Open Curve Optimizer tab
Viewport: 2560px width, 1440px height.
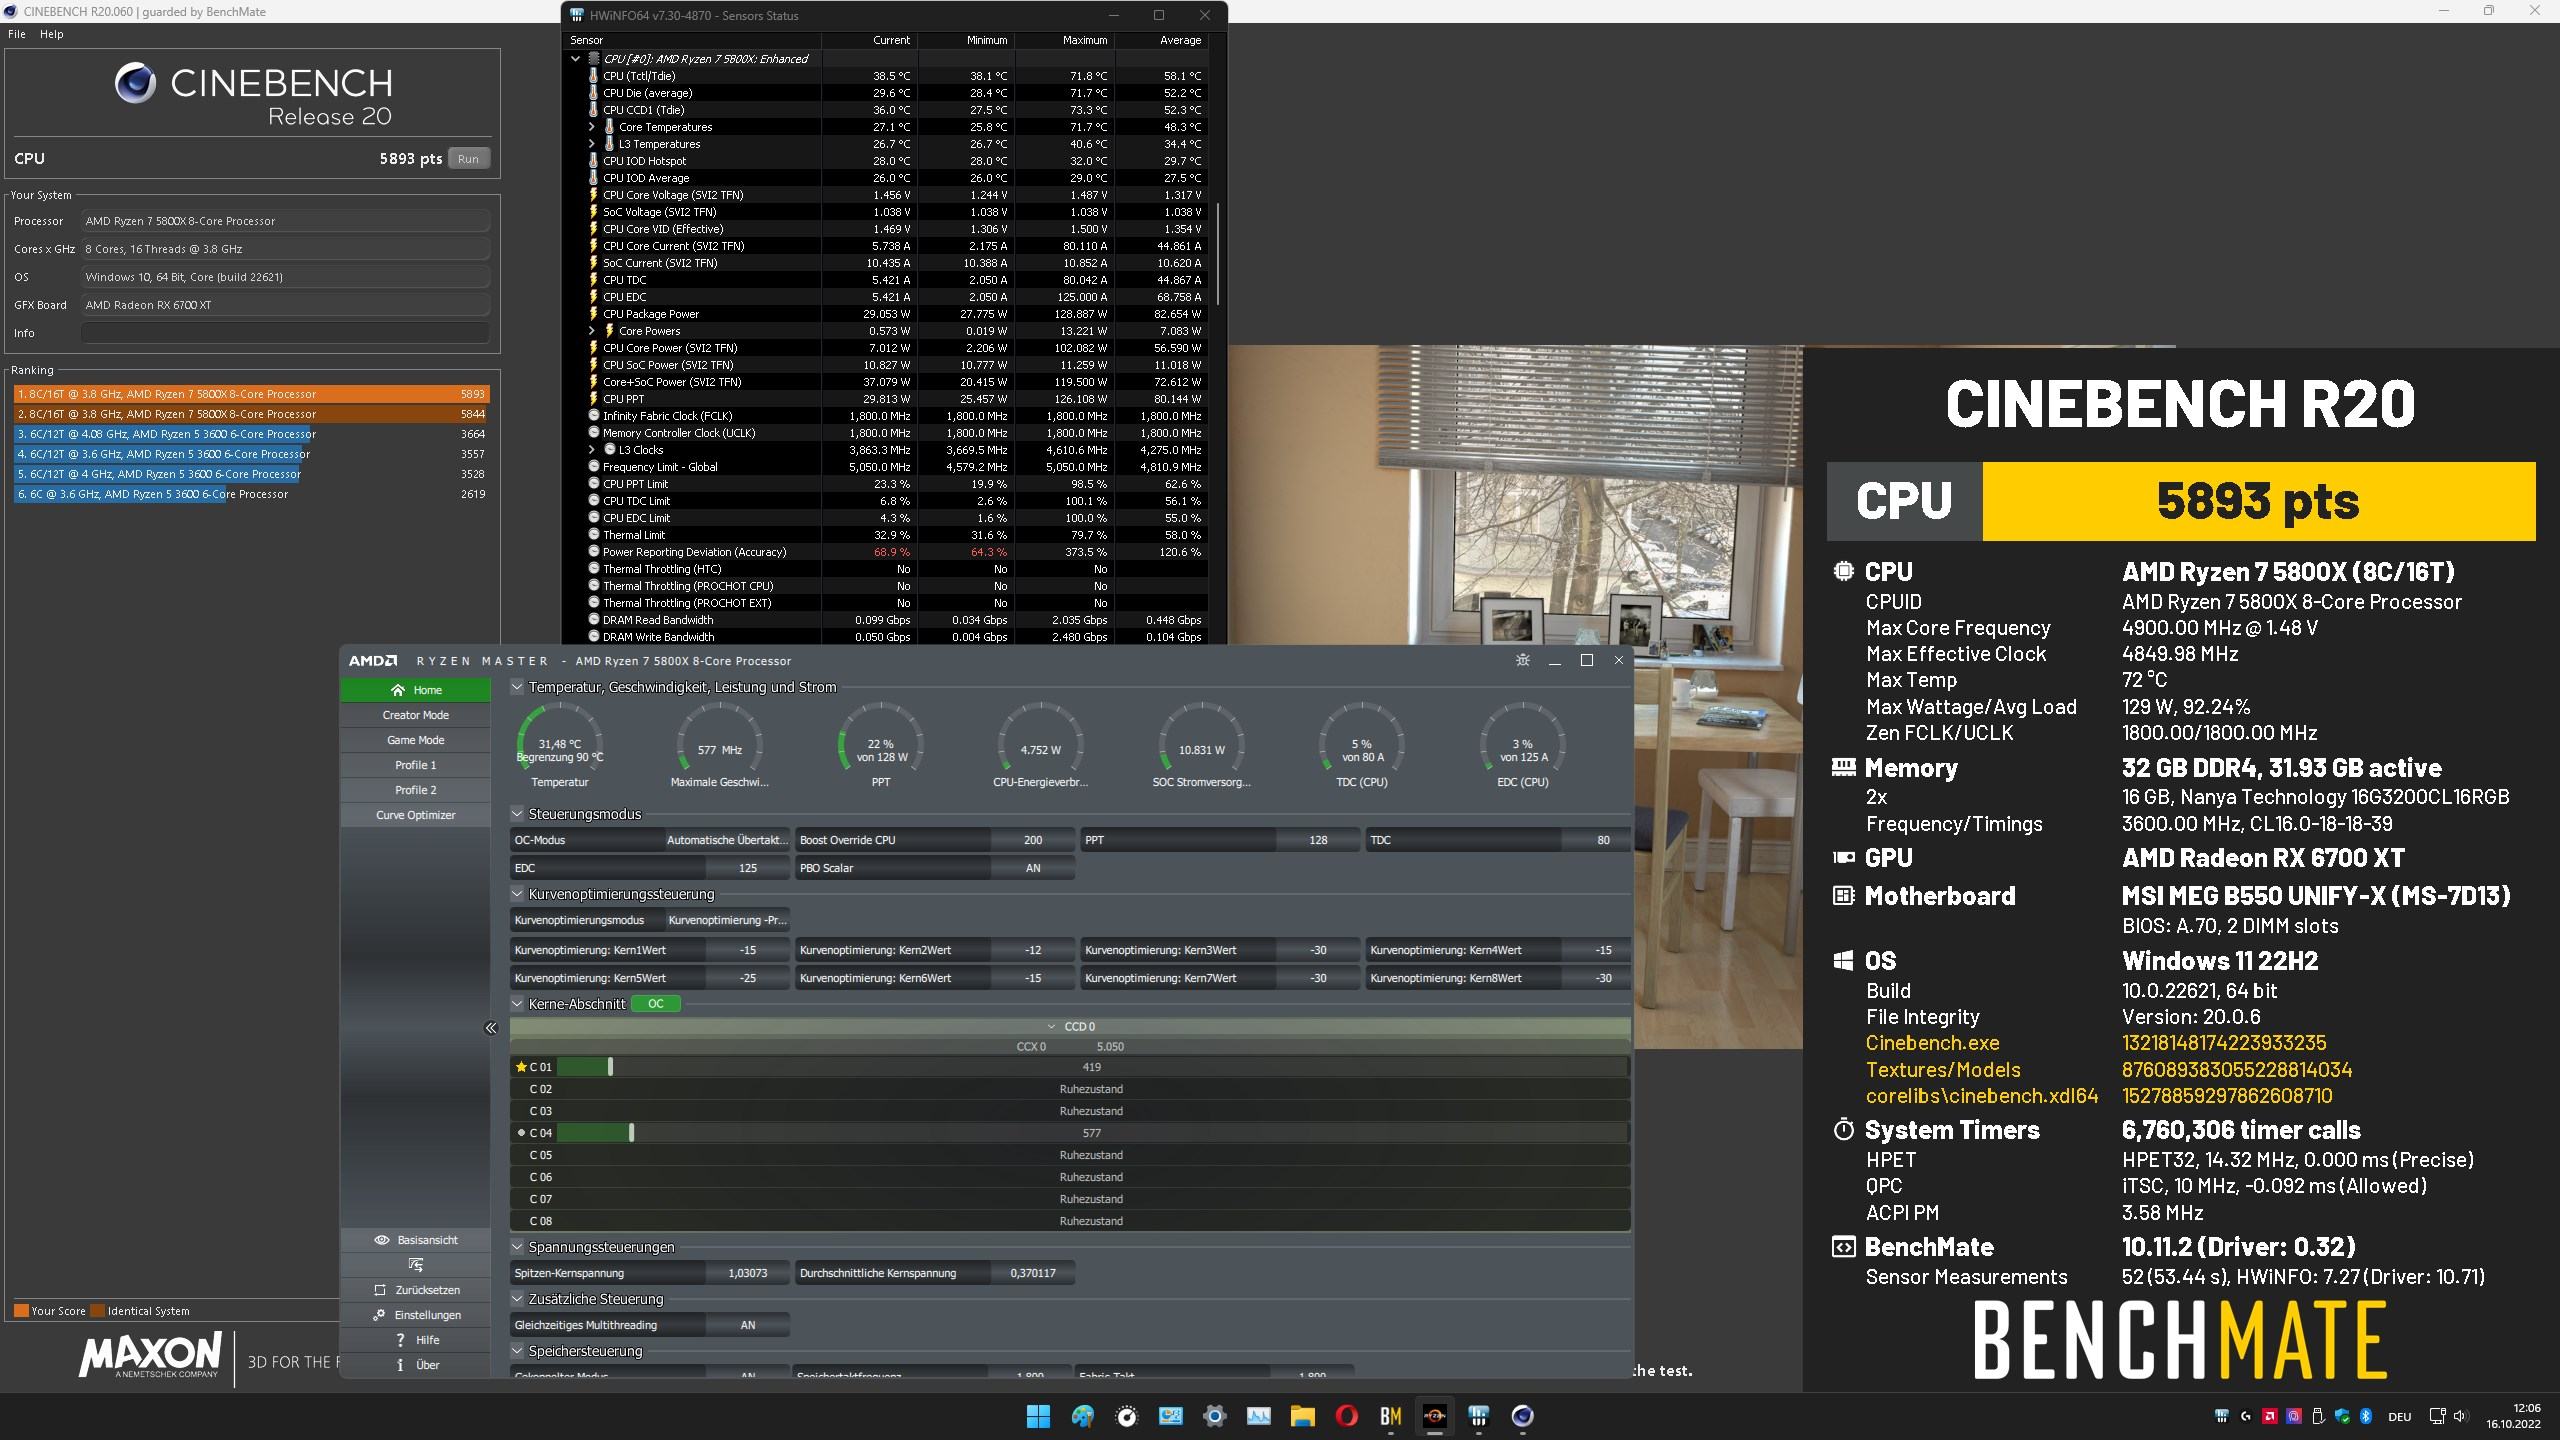pos(416,815)
